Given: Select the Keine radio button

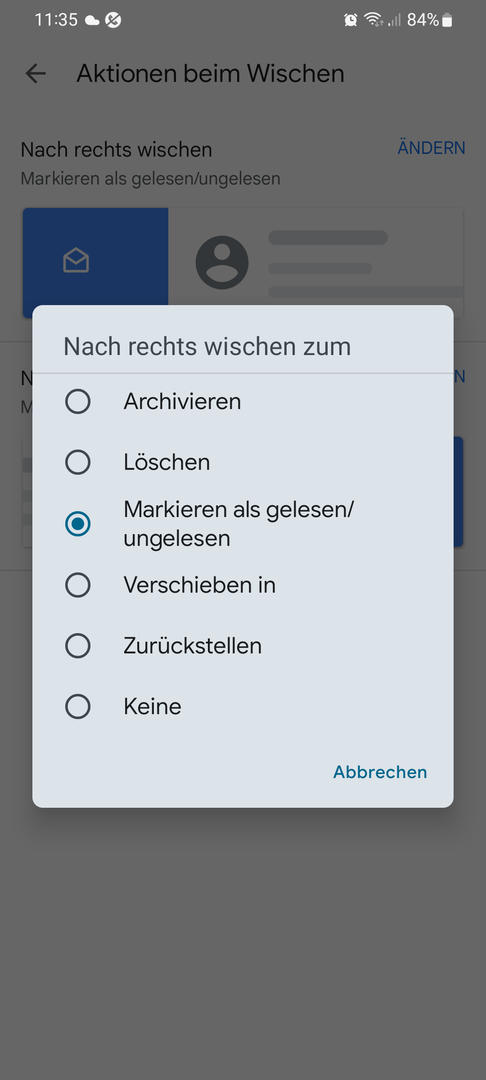Looking at the screenshot, I should (77, 706).
